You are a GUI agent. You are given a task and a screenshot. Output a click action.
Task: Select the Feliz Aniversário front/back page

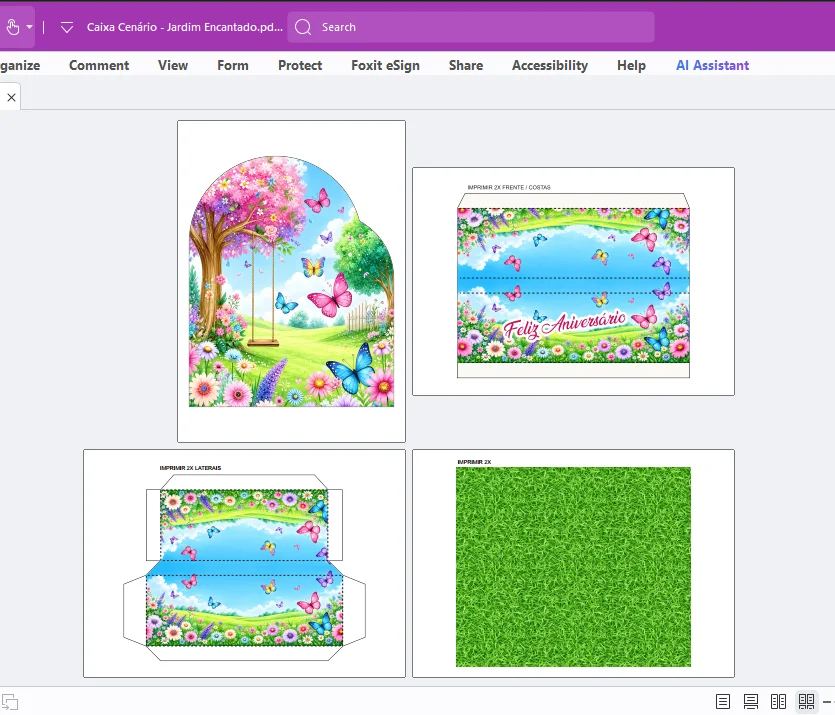click(x=574, y=282)
